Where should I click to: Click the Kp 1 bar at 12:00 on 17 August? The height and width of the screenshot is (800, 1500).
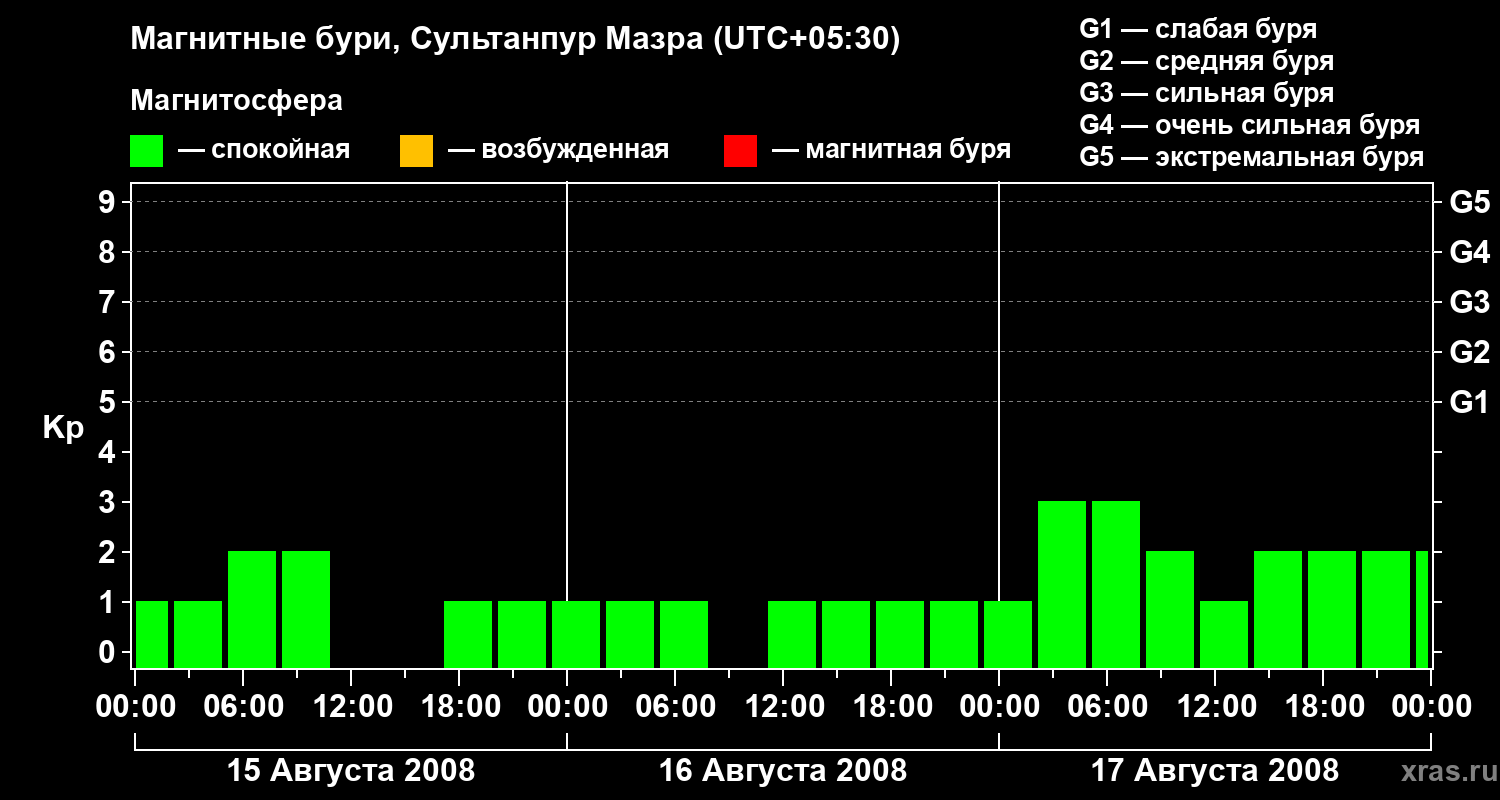pyautogui.click(x=1224, y=634)
